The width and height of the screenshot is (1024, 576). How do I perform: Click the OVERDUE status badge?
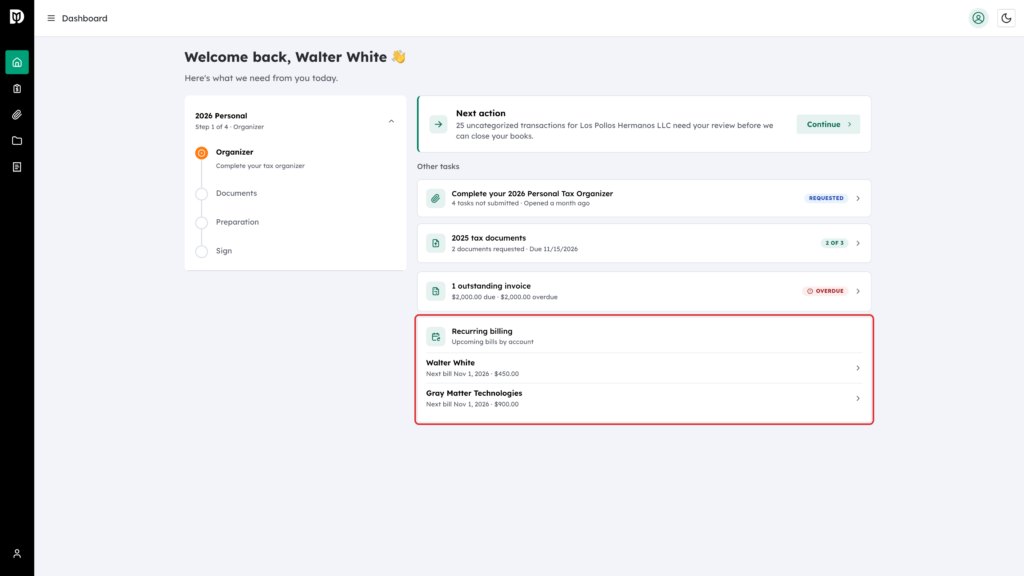825,291
